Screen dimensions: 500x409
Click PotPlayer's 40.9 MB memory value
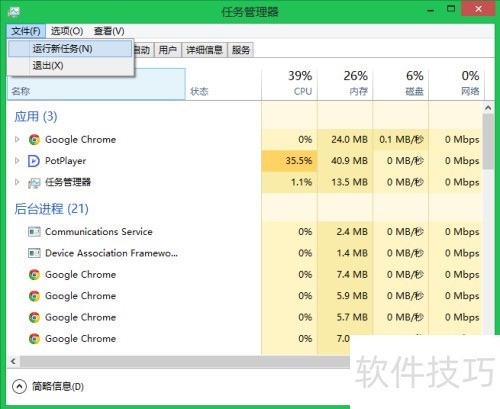point(349,161)
